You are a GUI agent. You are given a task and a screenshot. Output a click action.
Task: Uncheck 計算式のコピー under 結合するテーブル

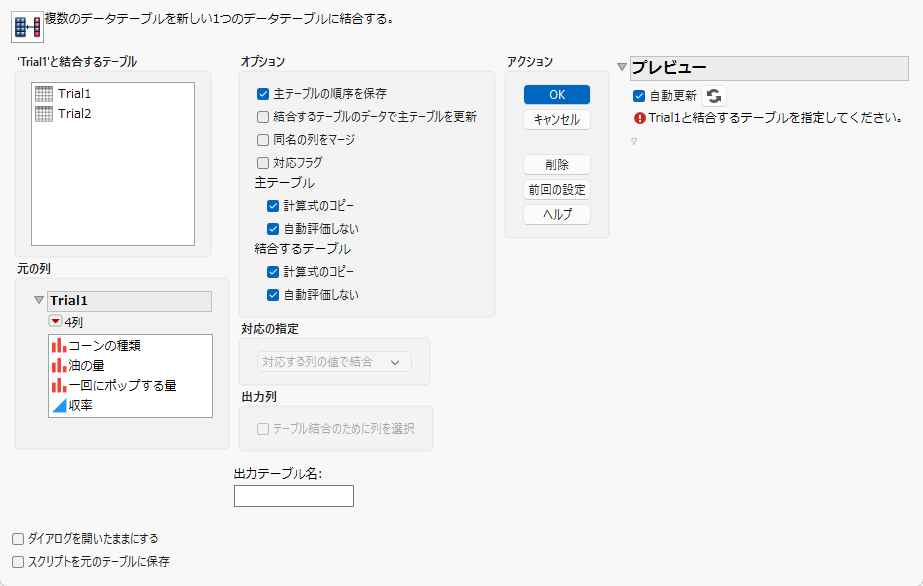[x=273, y=272]
